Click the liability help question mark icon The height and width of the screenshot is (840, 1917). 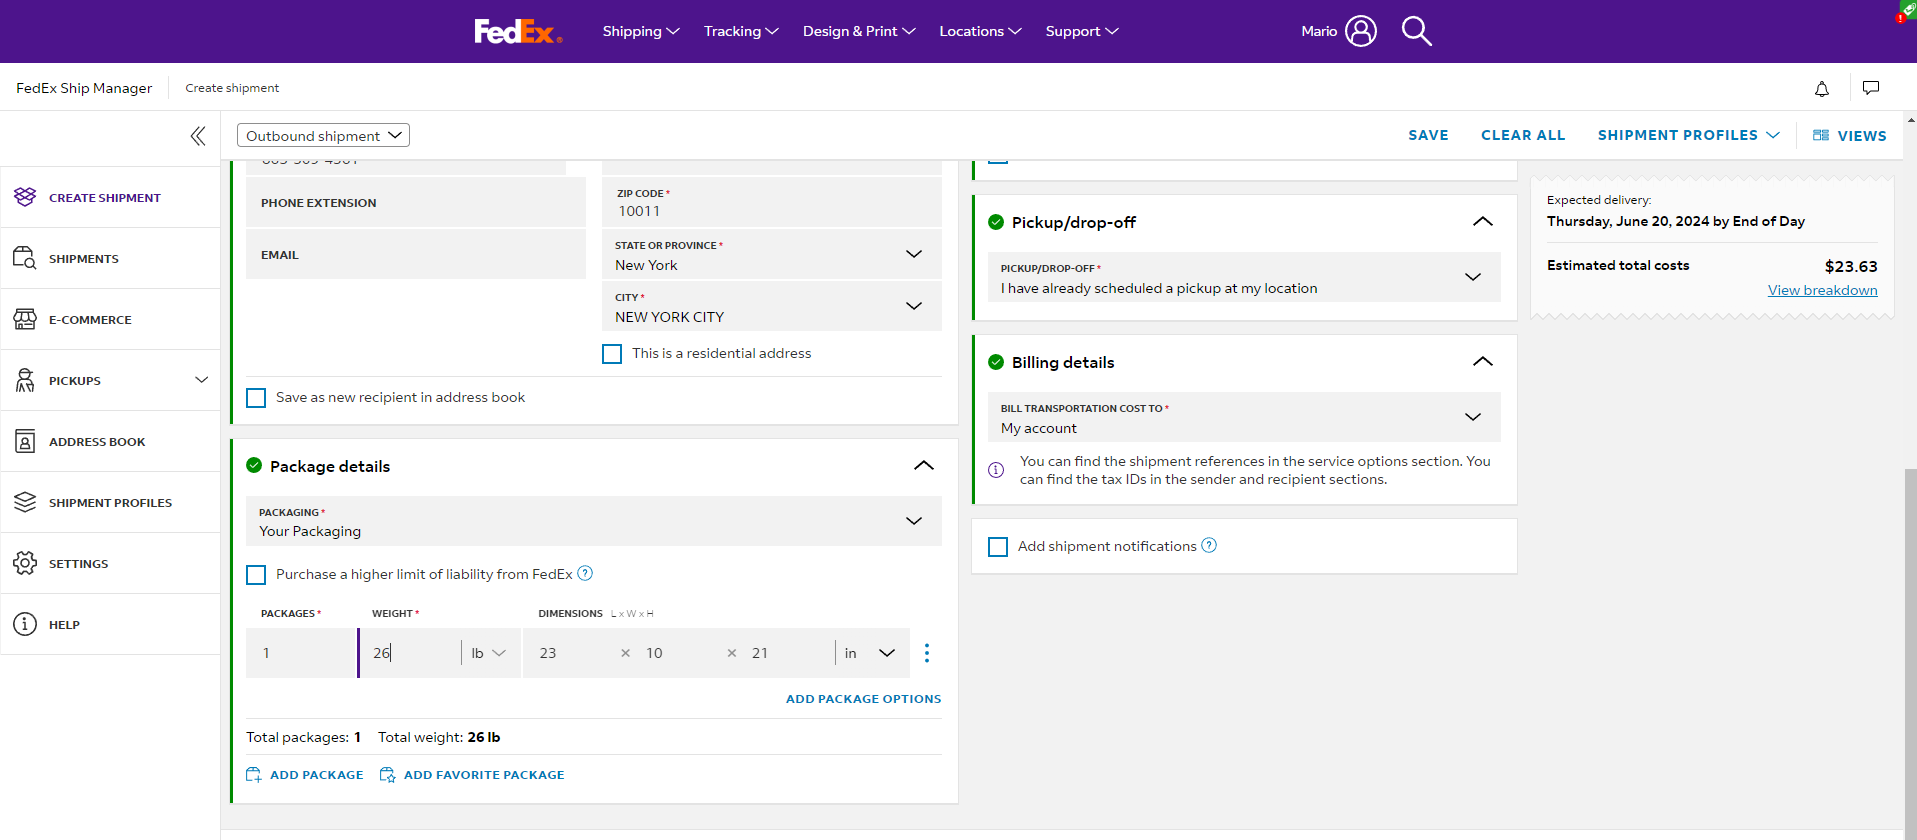pos(586,573)
